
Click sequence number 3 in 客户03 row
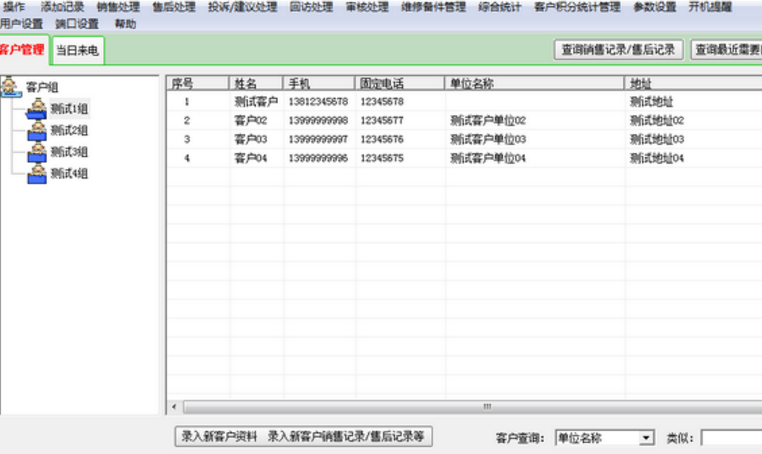(x=187, y=140)
